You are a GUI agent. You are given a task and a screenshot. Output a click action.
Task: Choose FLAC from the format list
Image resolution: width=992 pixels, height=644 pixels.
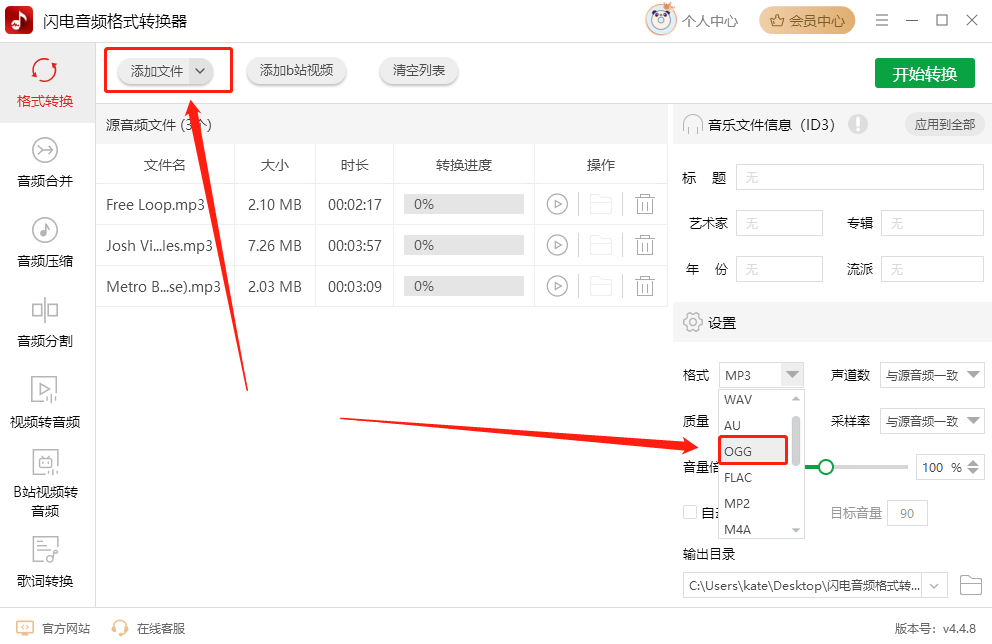click(755, 478)
